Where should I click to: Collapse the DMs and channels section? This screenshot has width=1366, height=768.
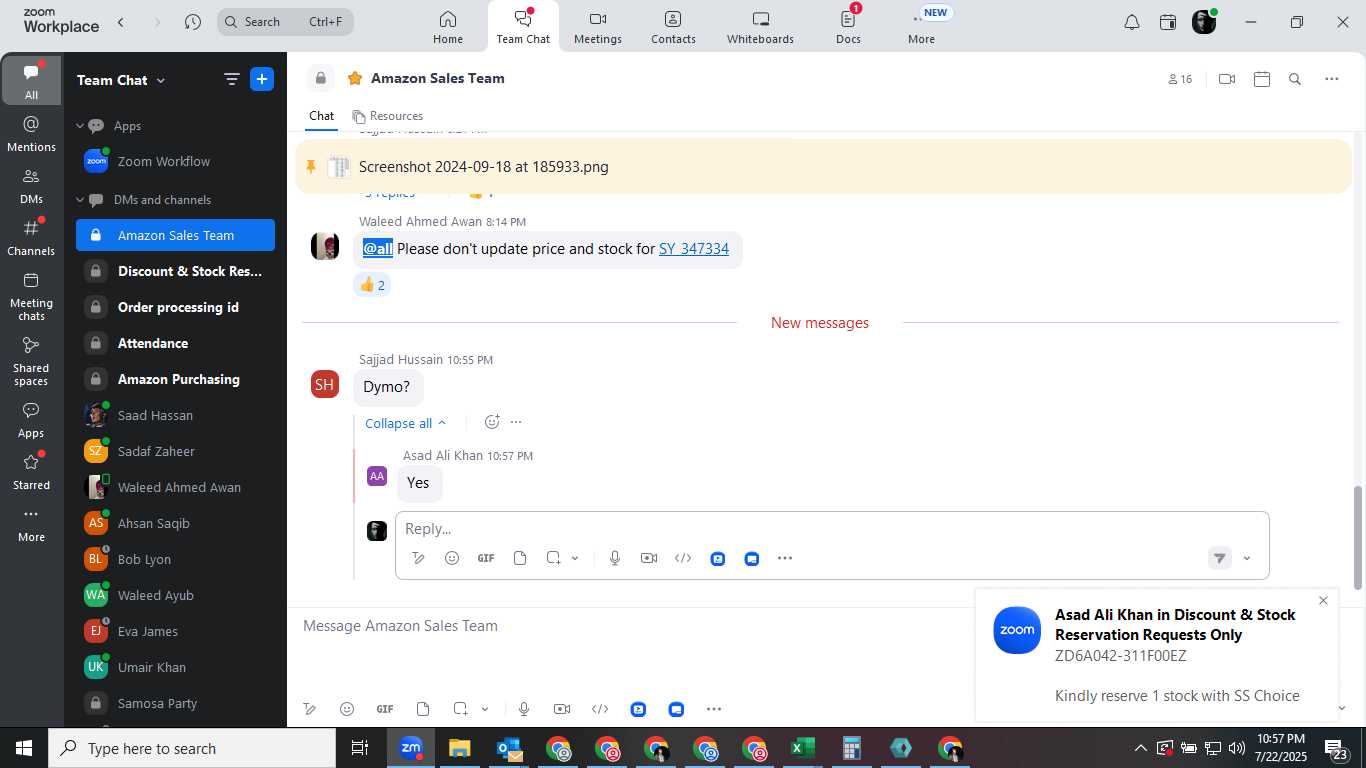coord(80,200)
